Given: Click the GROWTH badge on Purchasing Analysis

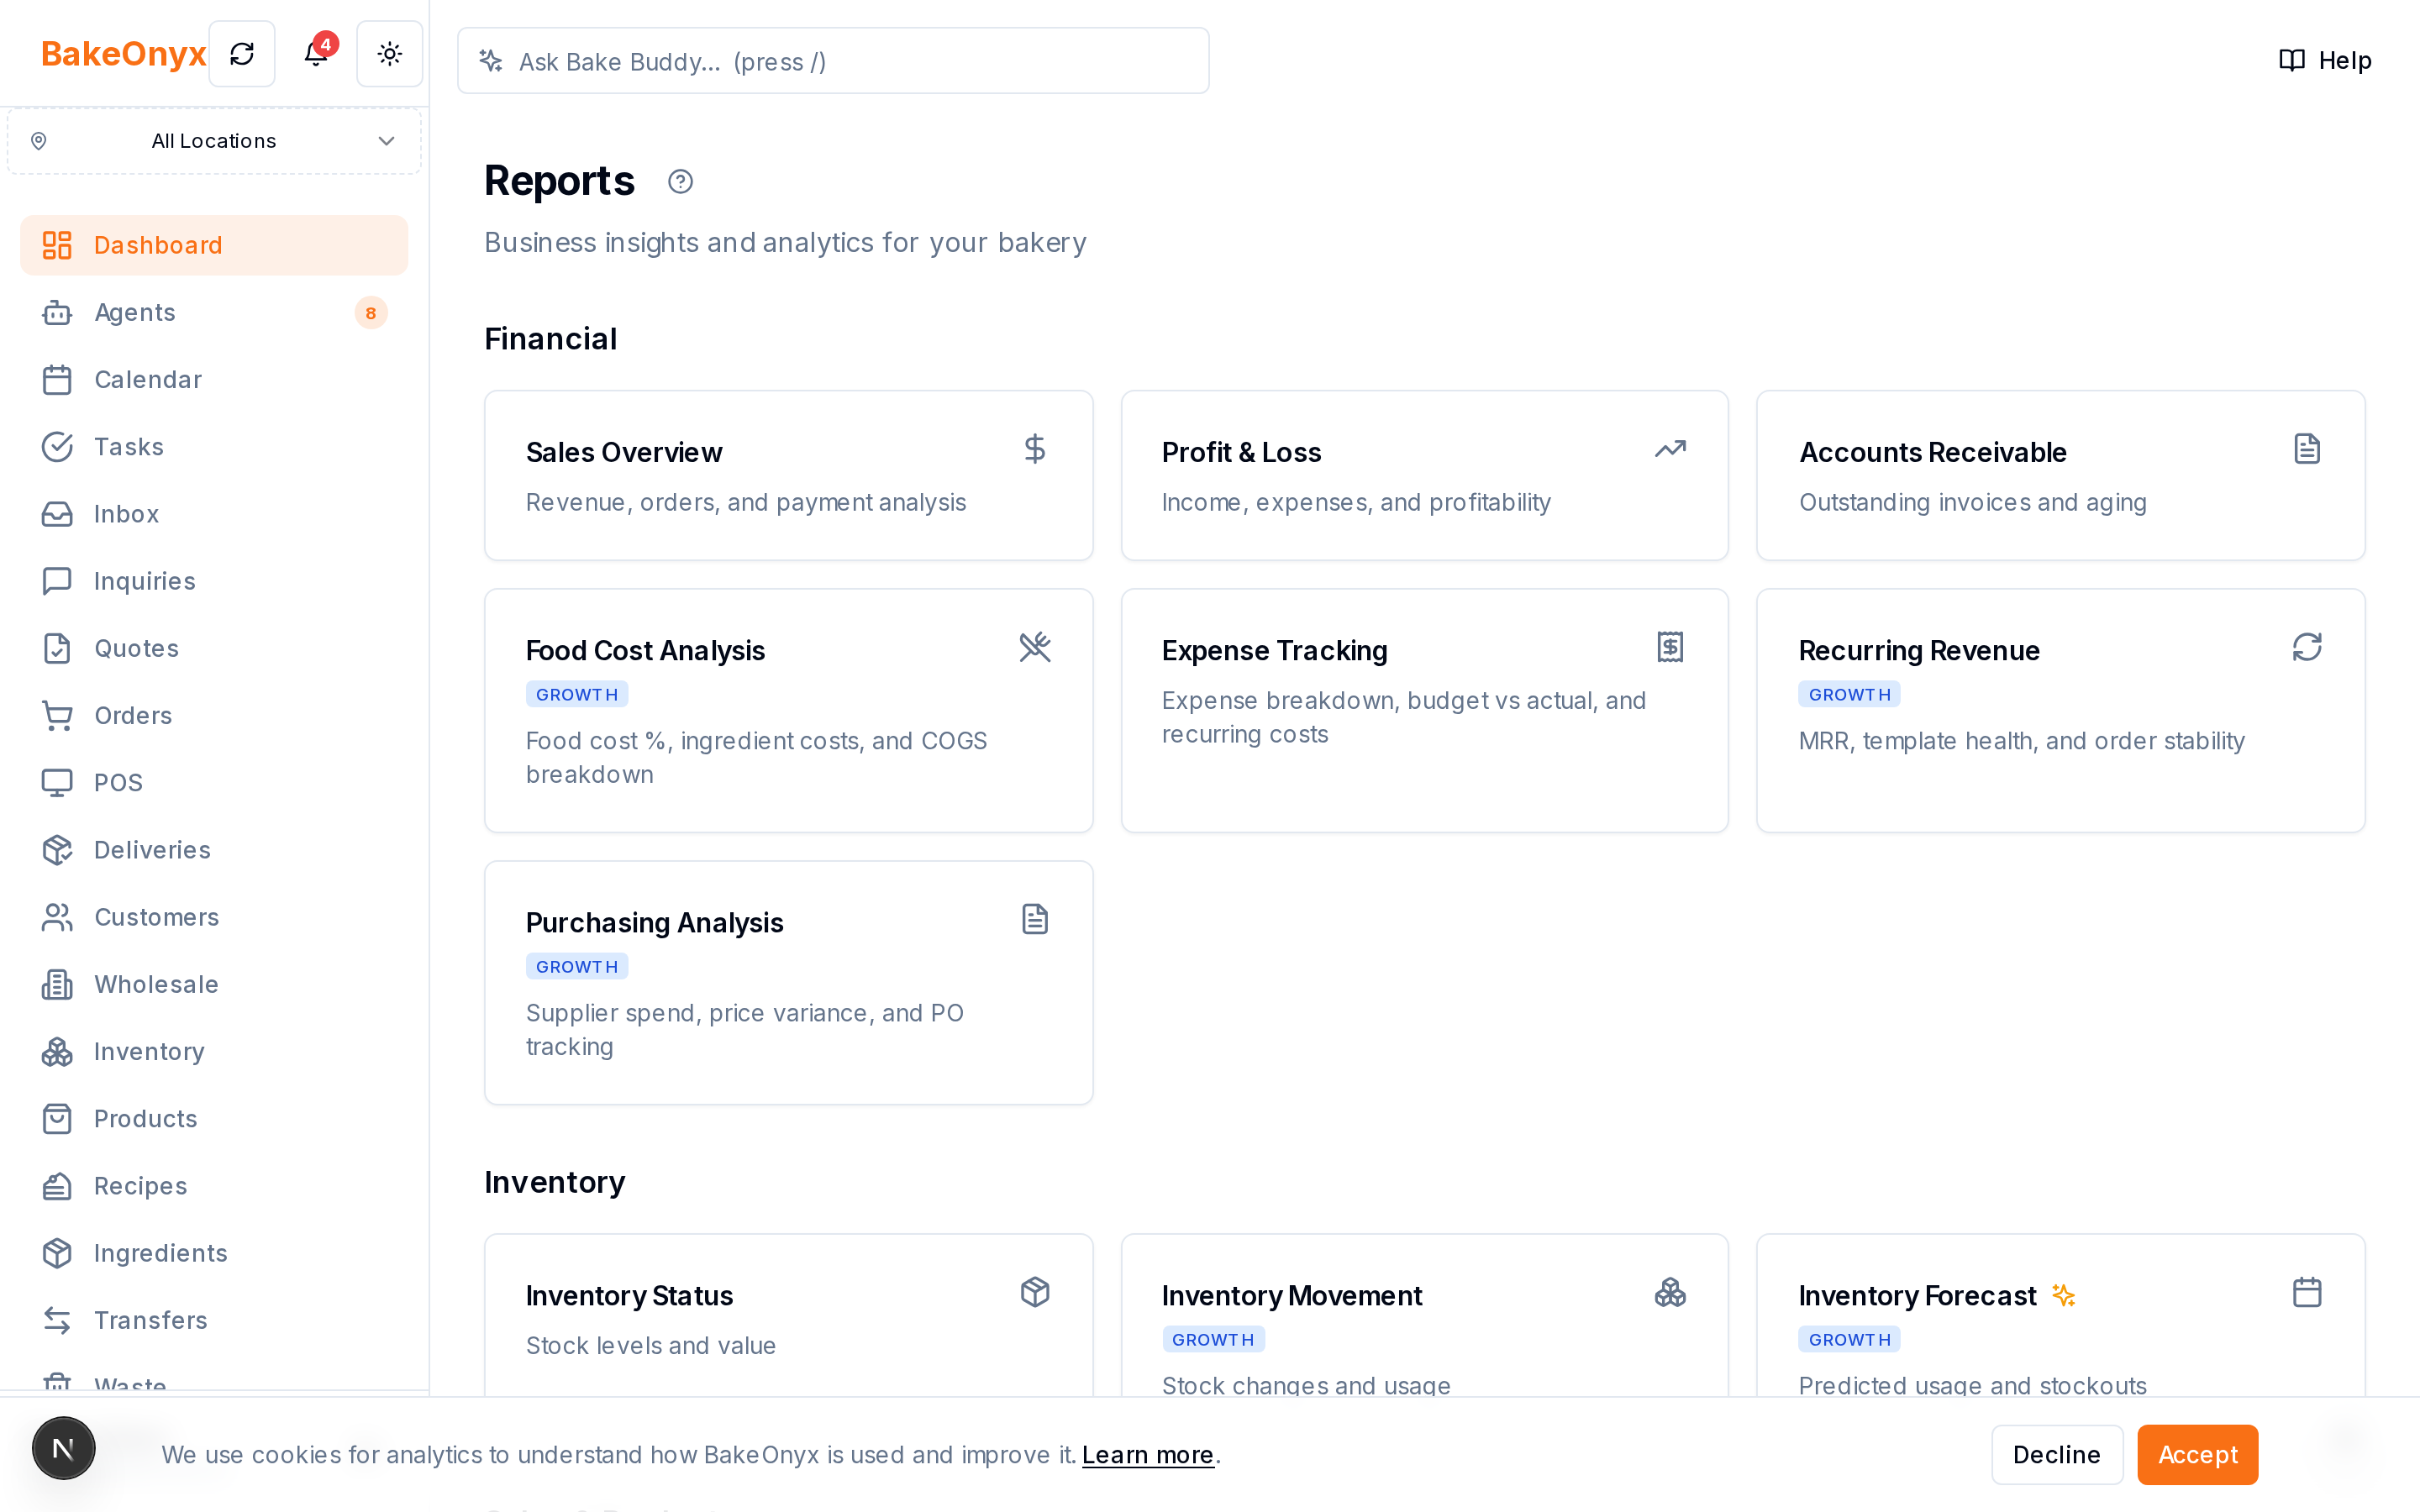Looking at the screenshot, I should click(577, 967).
